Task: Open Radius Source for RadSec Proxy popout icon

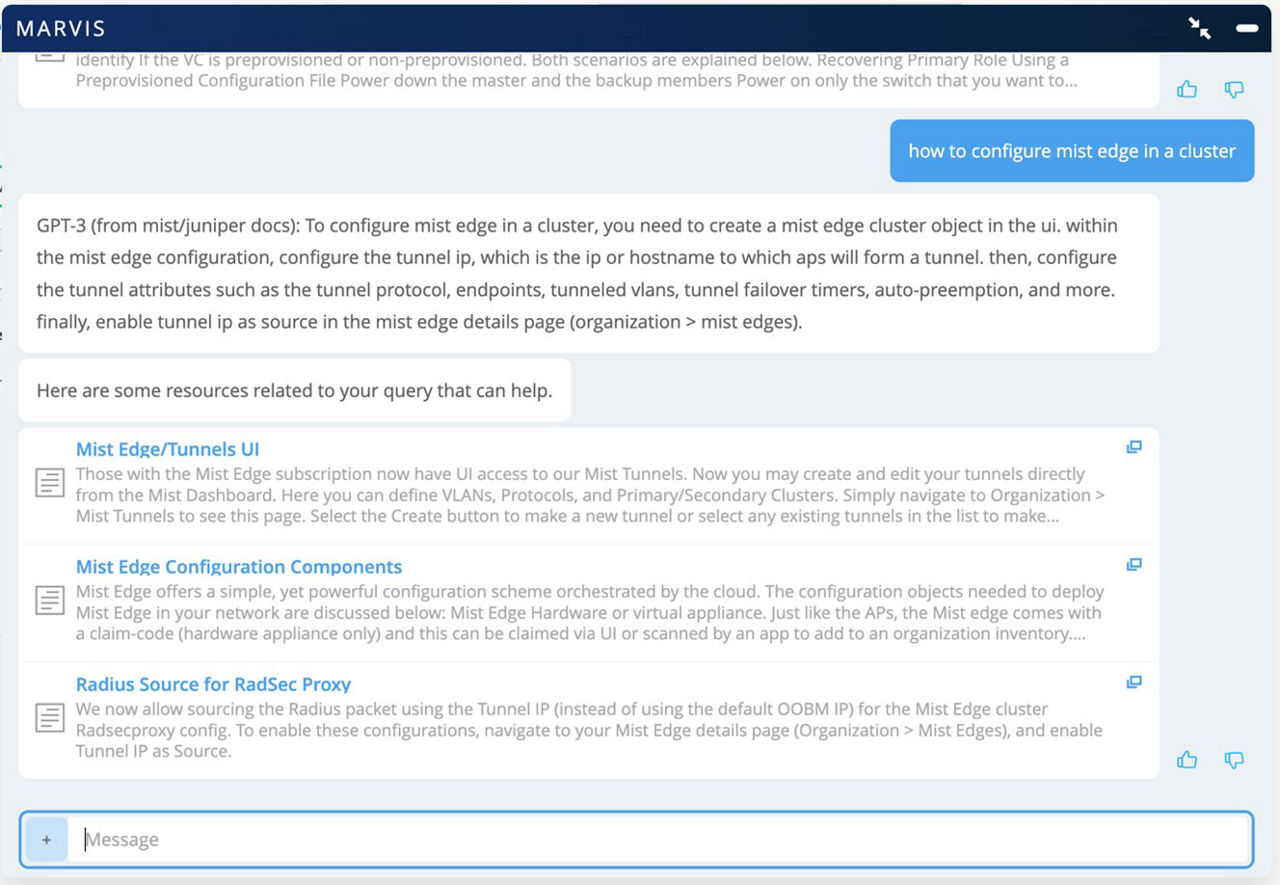Action: point(1134,682)
